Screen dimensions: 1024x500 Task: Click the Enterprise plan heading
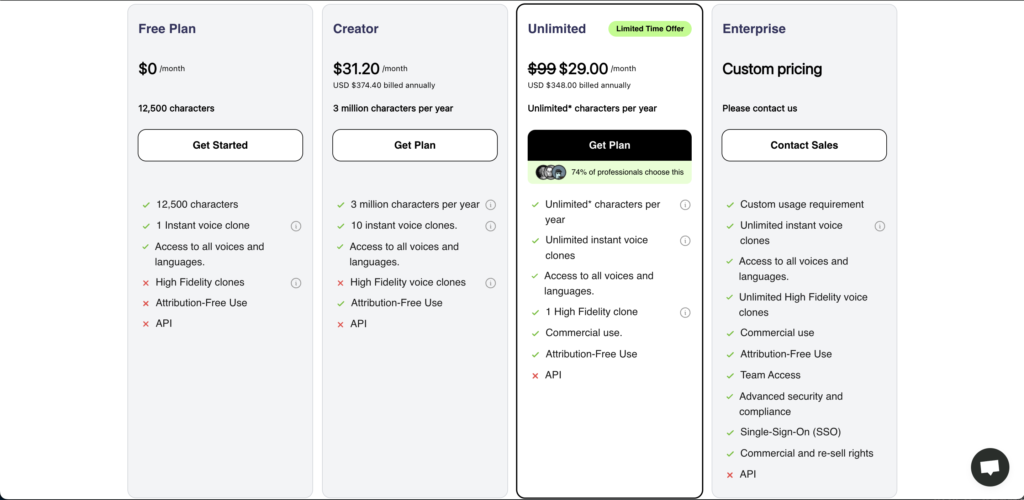point(754,29)
